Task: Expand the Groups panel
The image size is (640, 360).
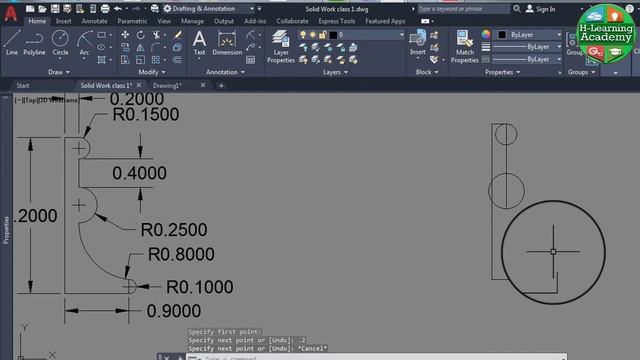Action: 581,72
